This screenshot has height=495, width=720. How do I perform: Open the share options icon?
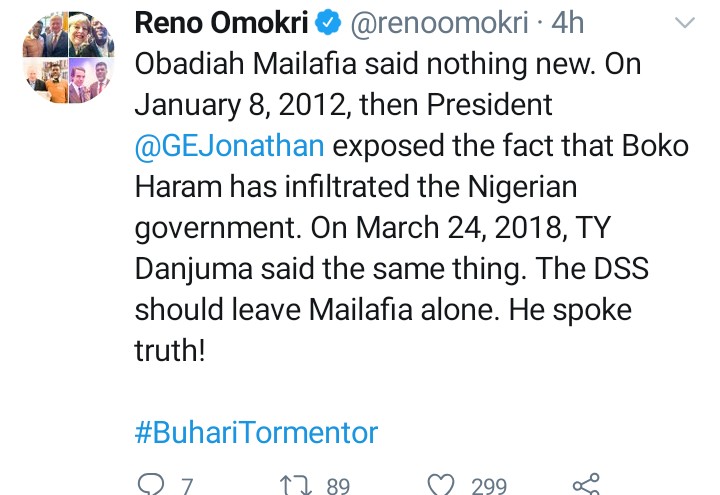pos(585,485)
